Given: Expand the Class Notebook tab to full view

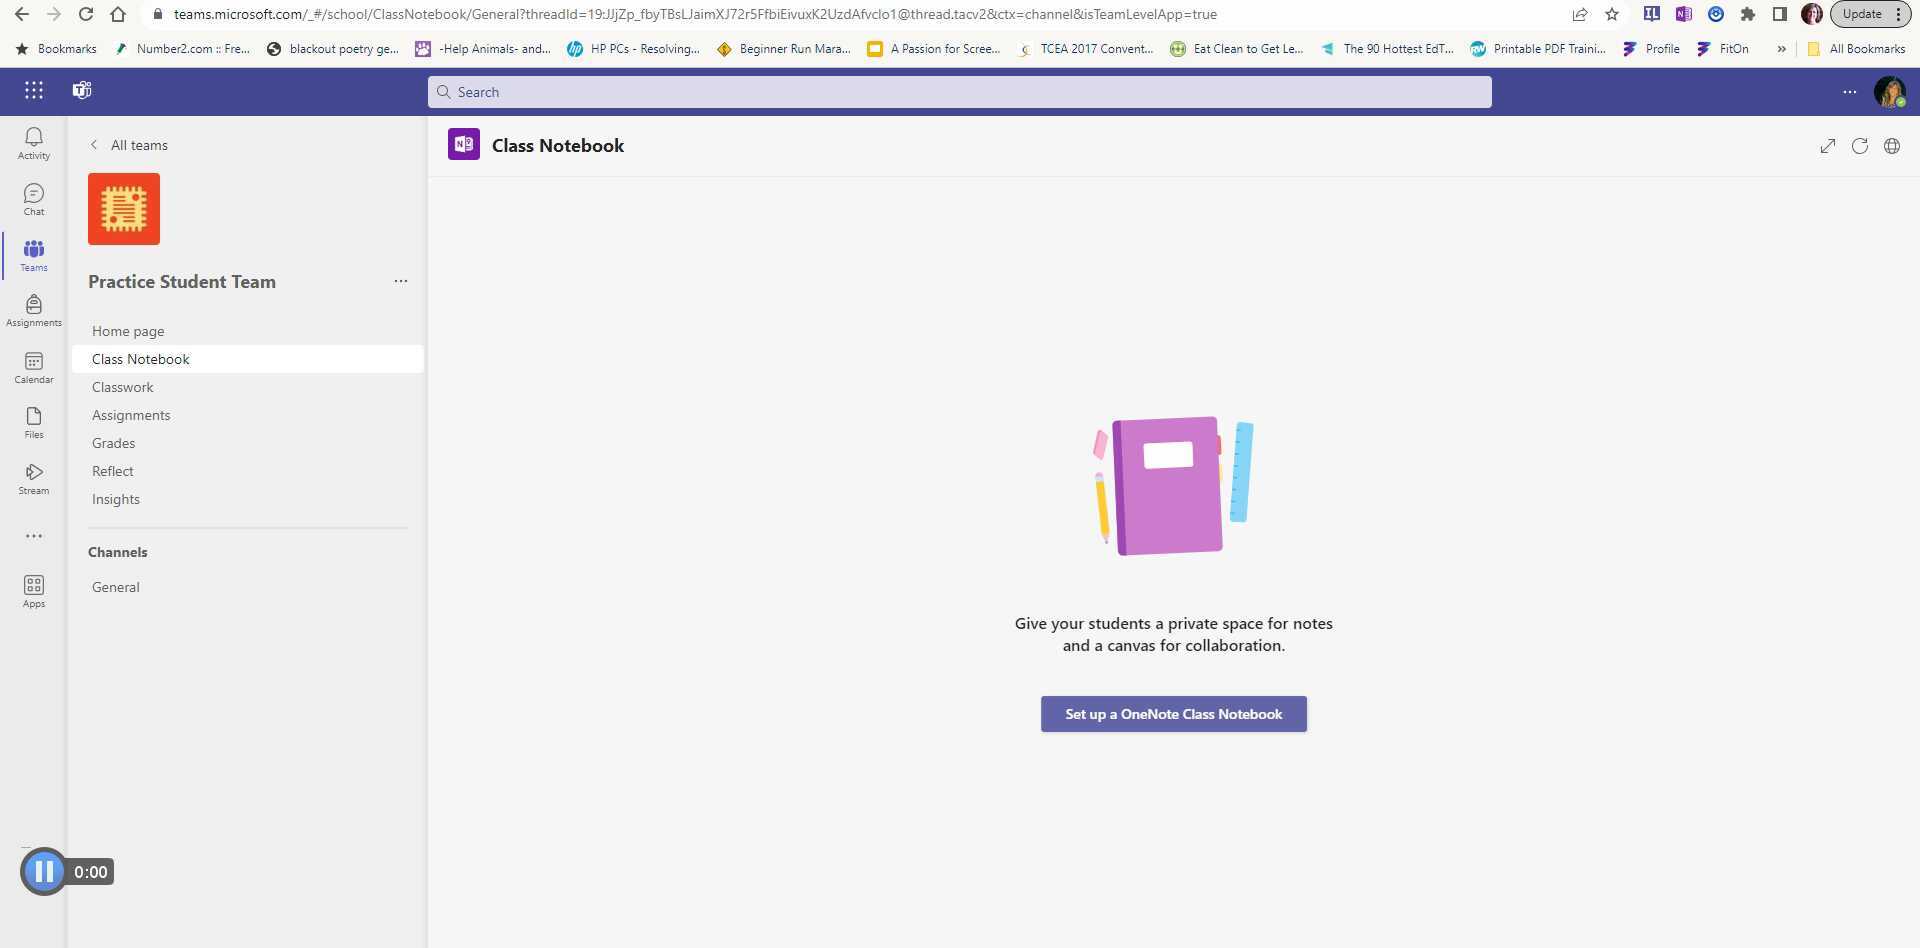Looking at the screenshot, I should [x=1828, y=146].
